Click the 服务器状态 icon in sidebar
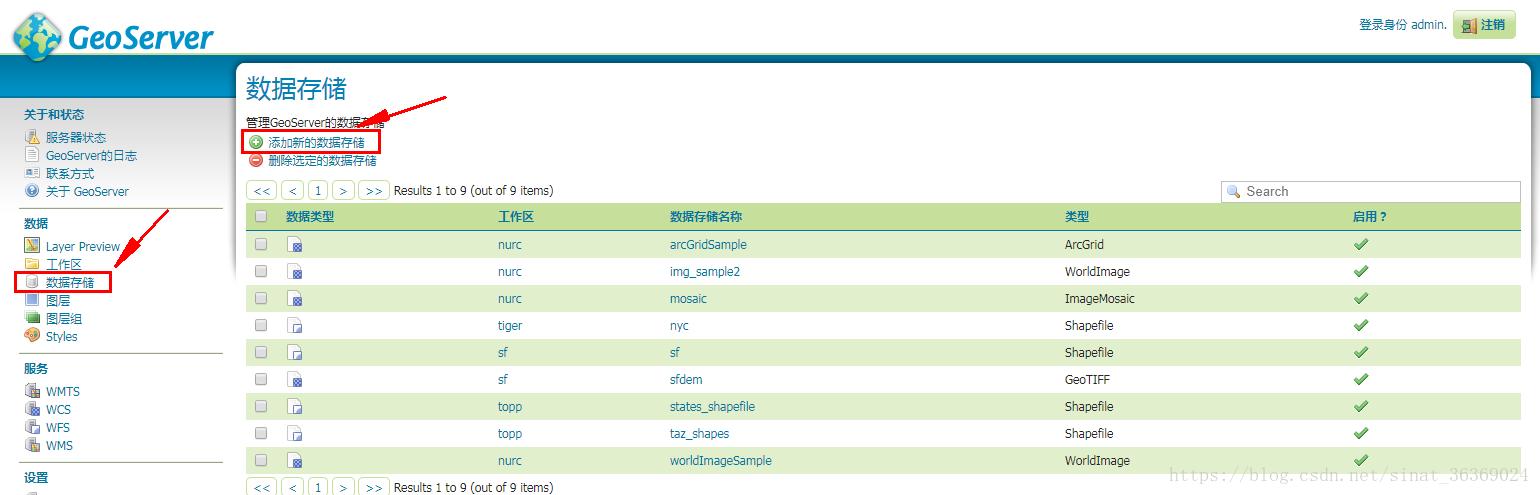 point(32,137)
